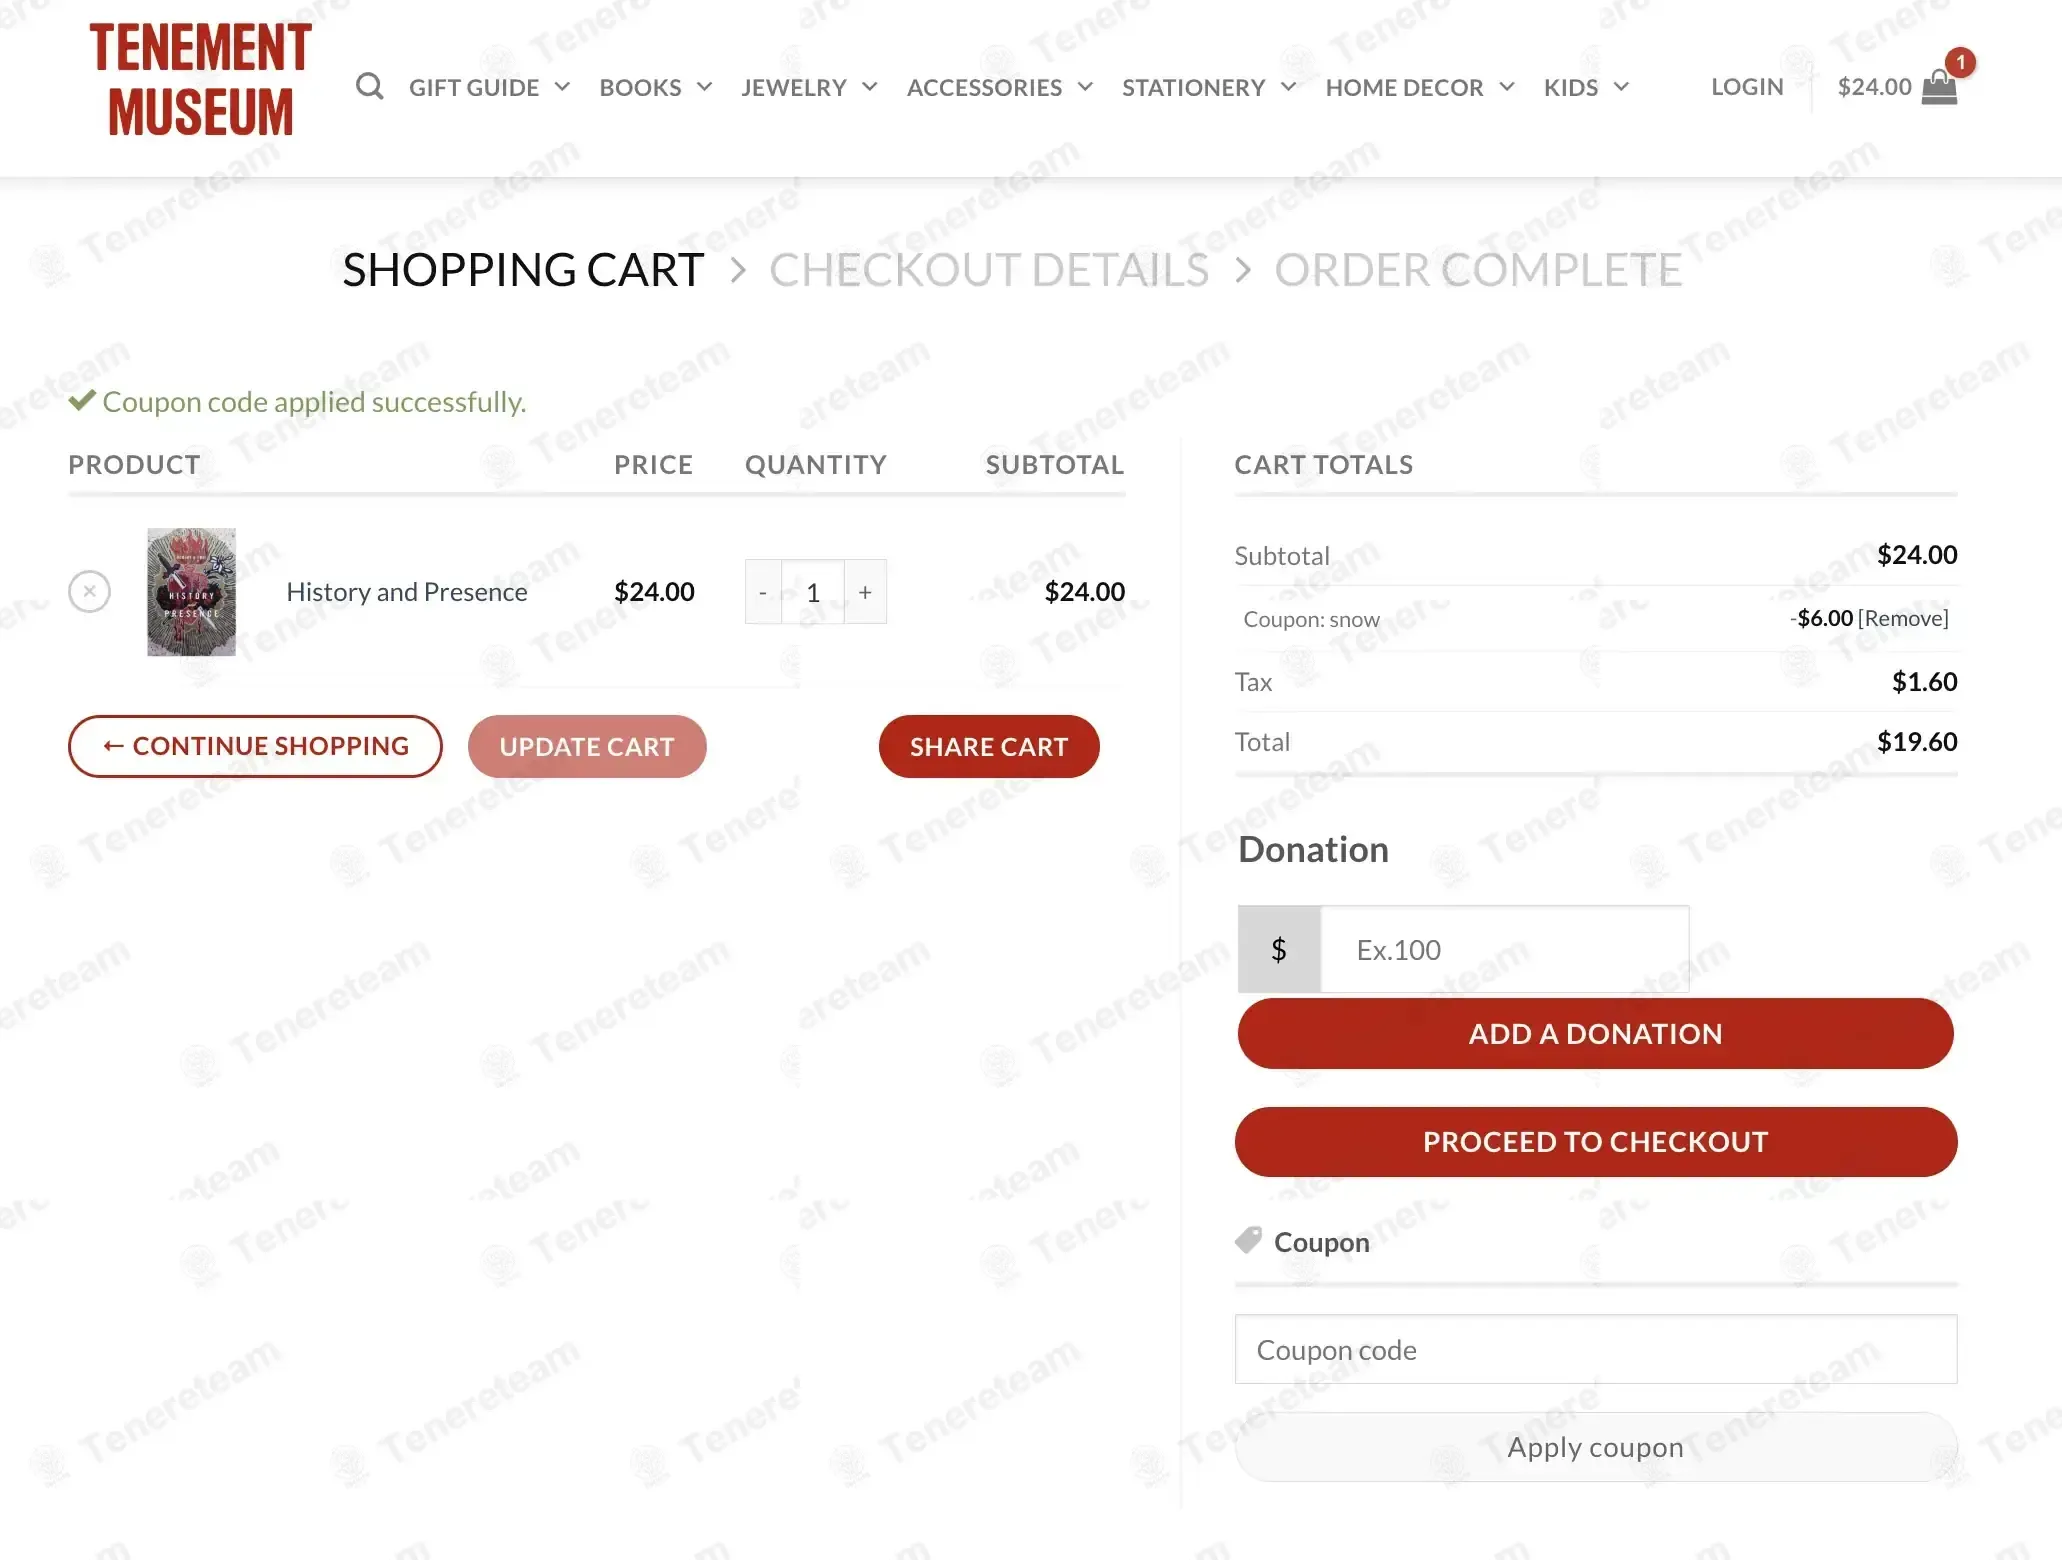Click the Tenement Museum logo
Screen dimensions: 2062x1560
[x=201, y=80]
